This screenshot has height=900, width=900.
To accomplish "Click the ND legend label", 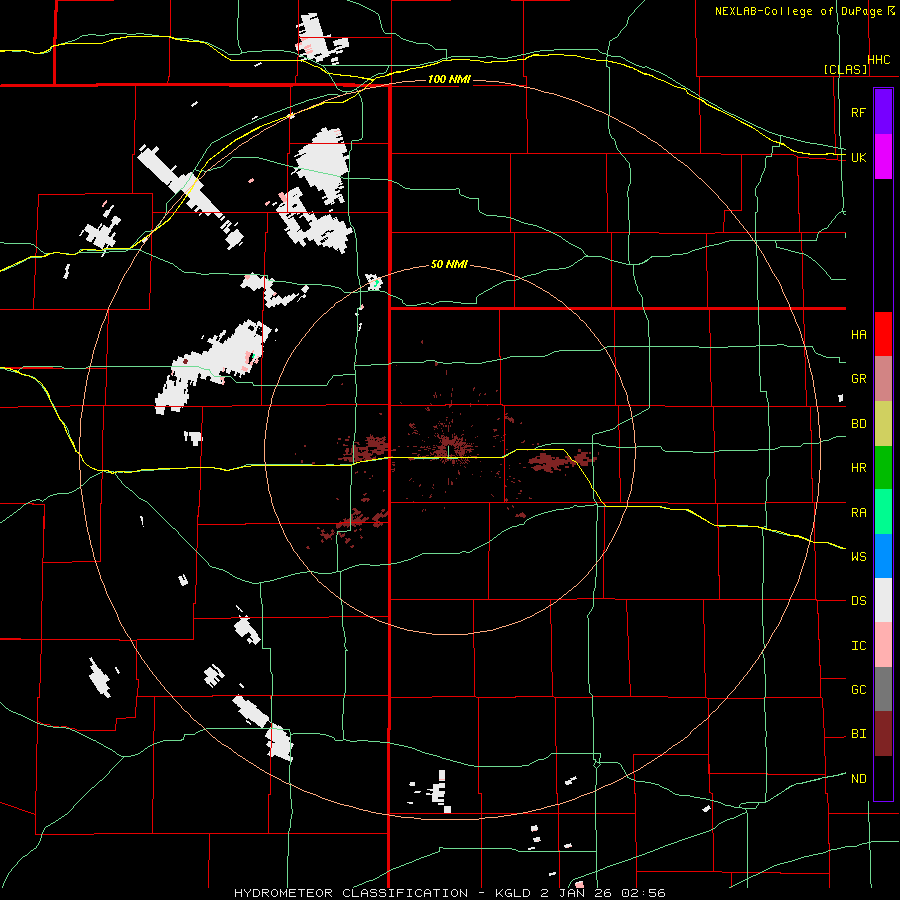I will coord(858,779).
